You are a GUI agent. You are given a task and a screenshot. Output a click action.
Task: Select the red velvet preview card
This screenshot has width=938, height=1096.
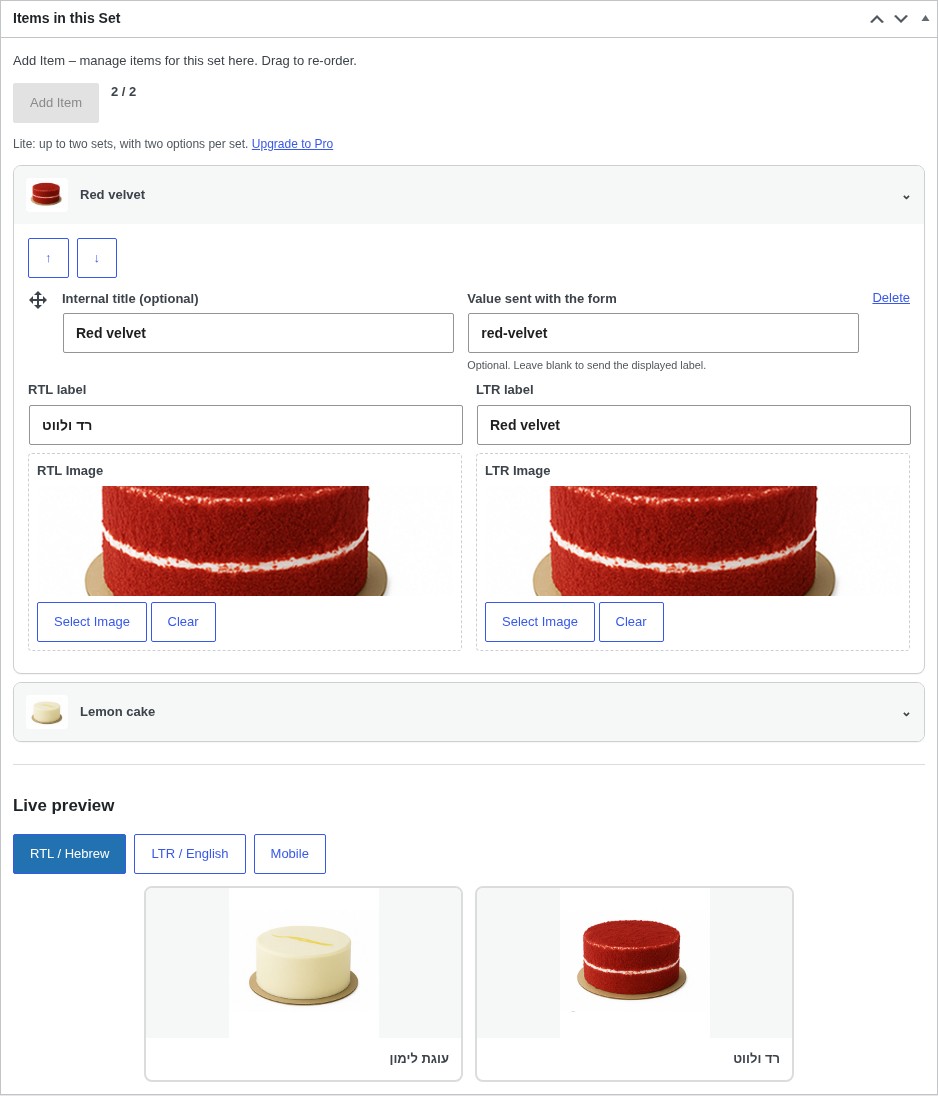[x=635, y=983]
